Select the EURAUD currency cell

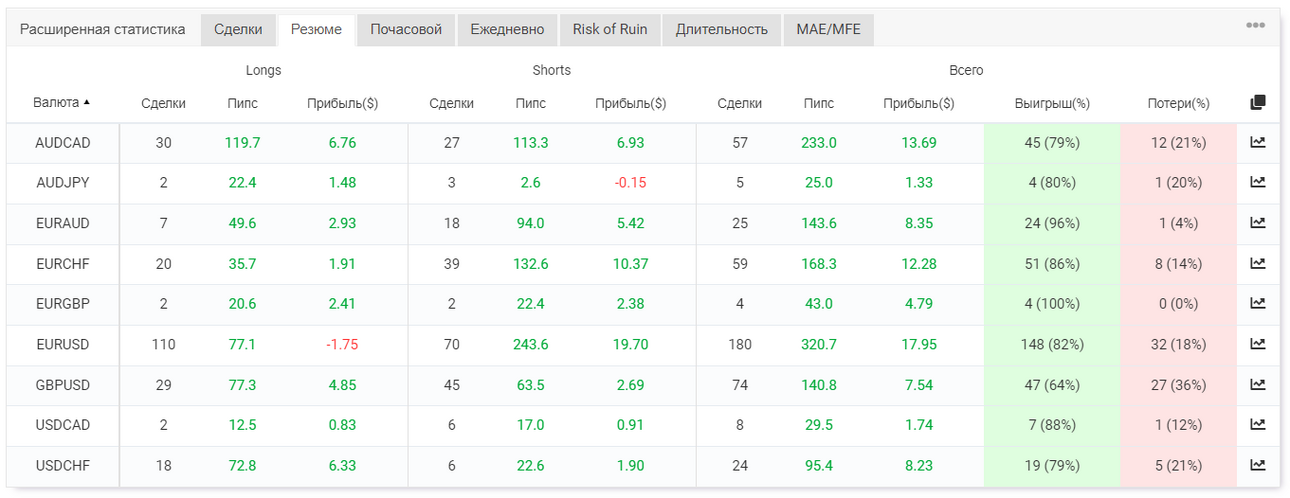63,223
